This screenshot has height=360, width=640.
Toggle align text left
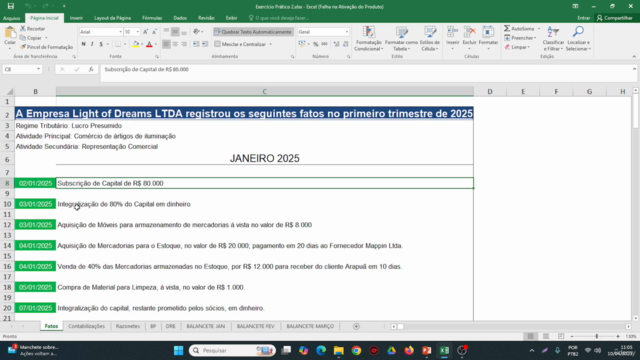click(x=166, y=44)
